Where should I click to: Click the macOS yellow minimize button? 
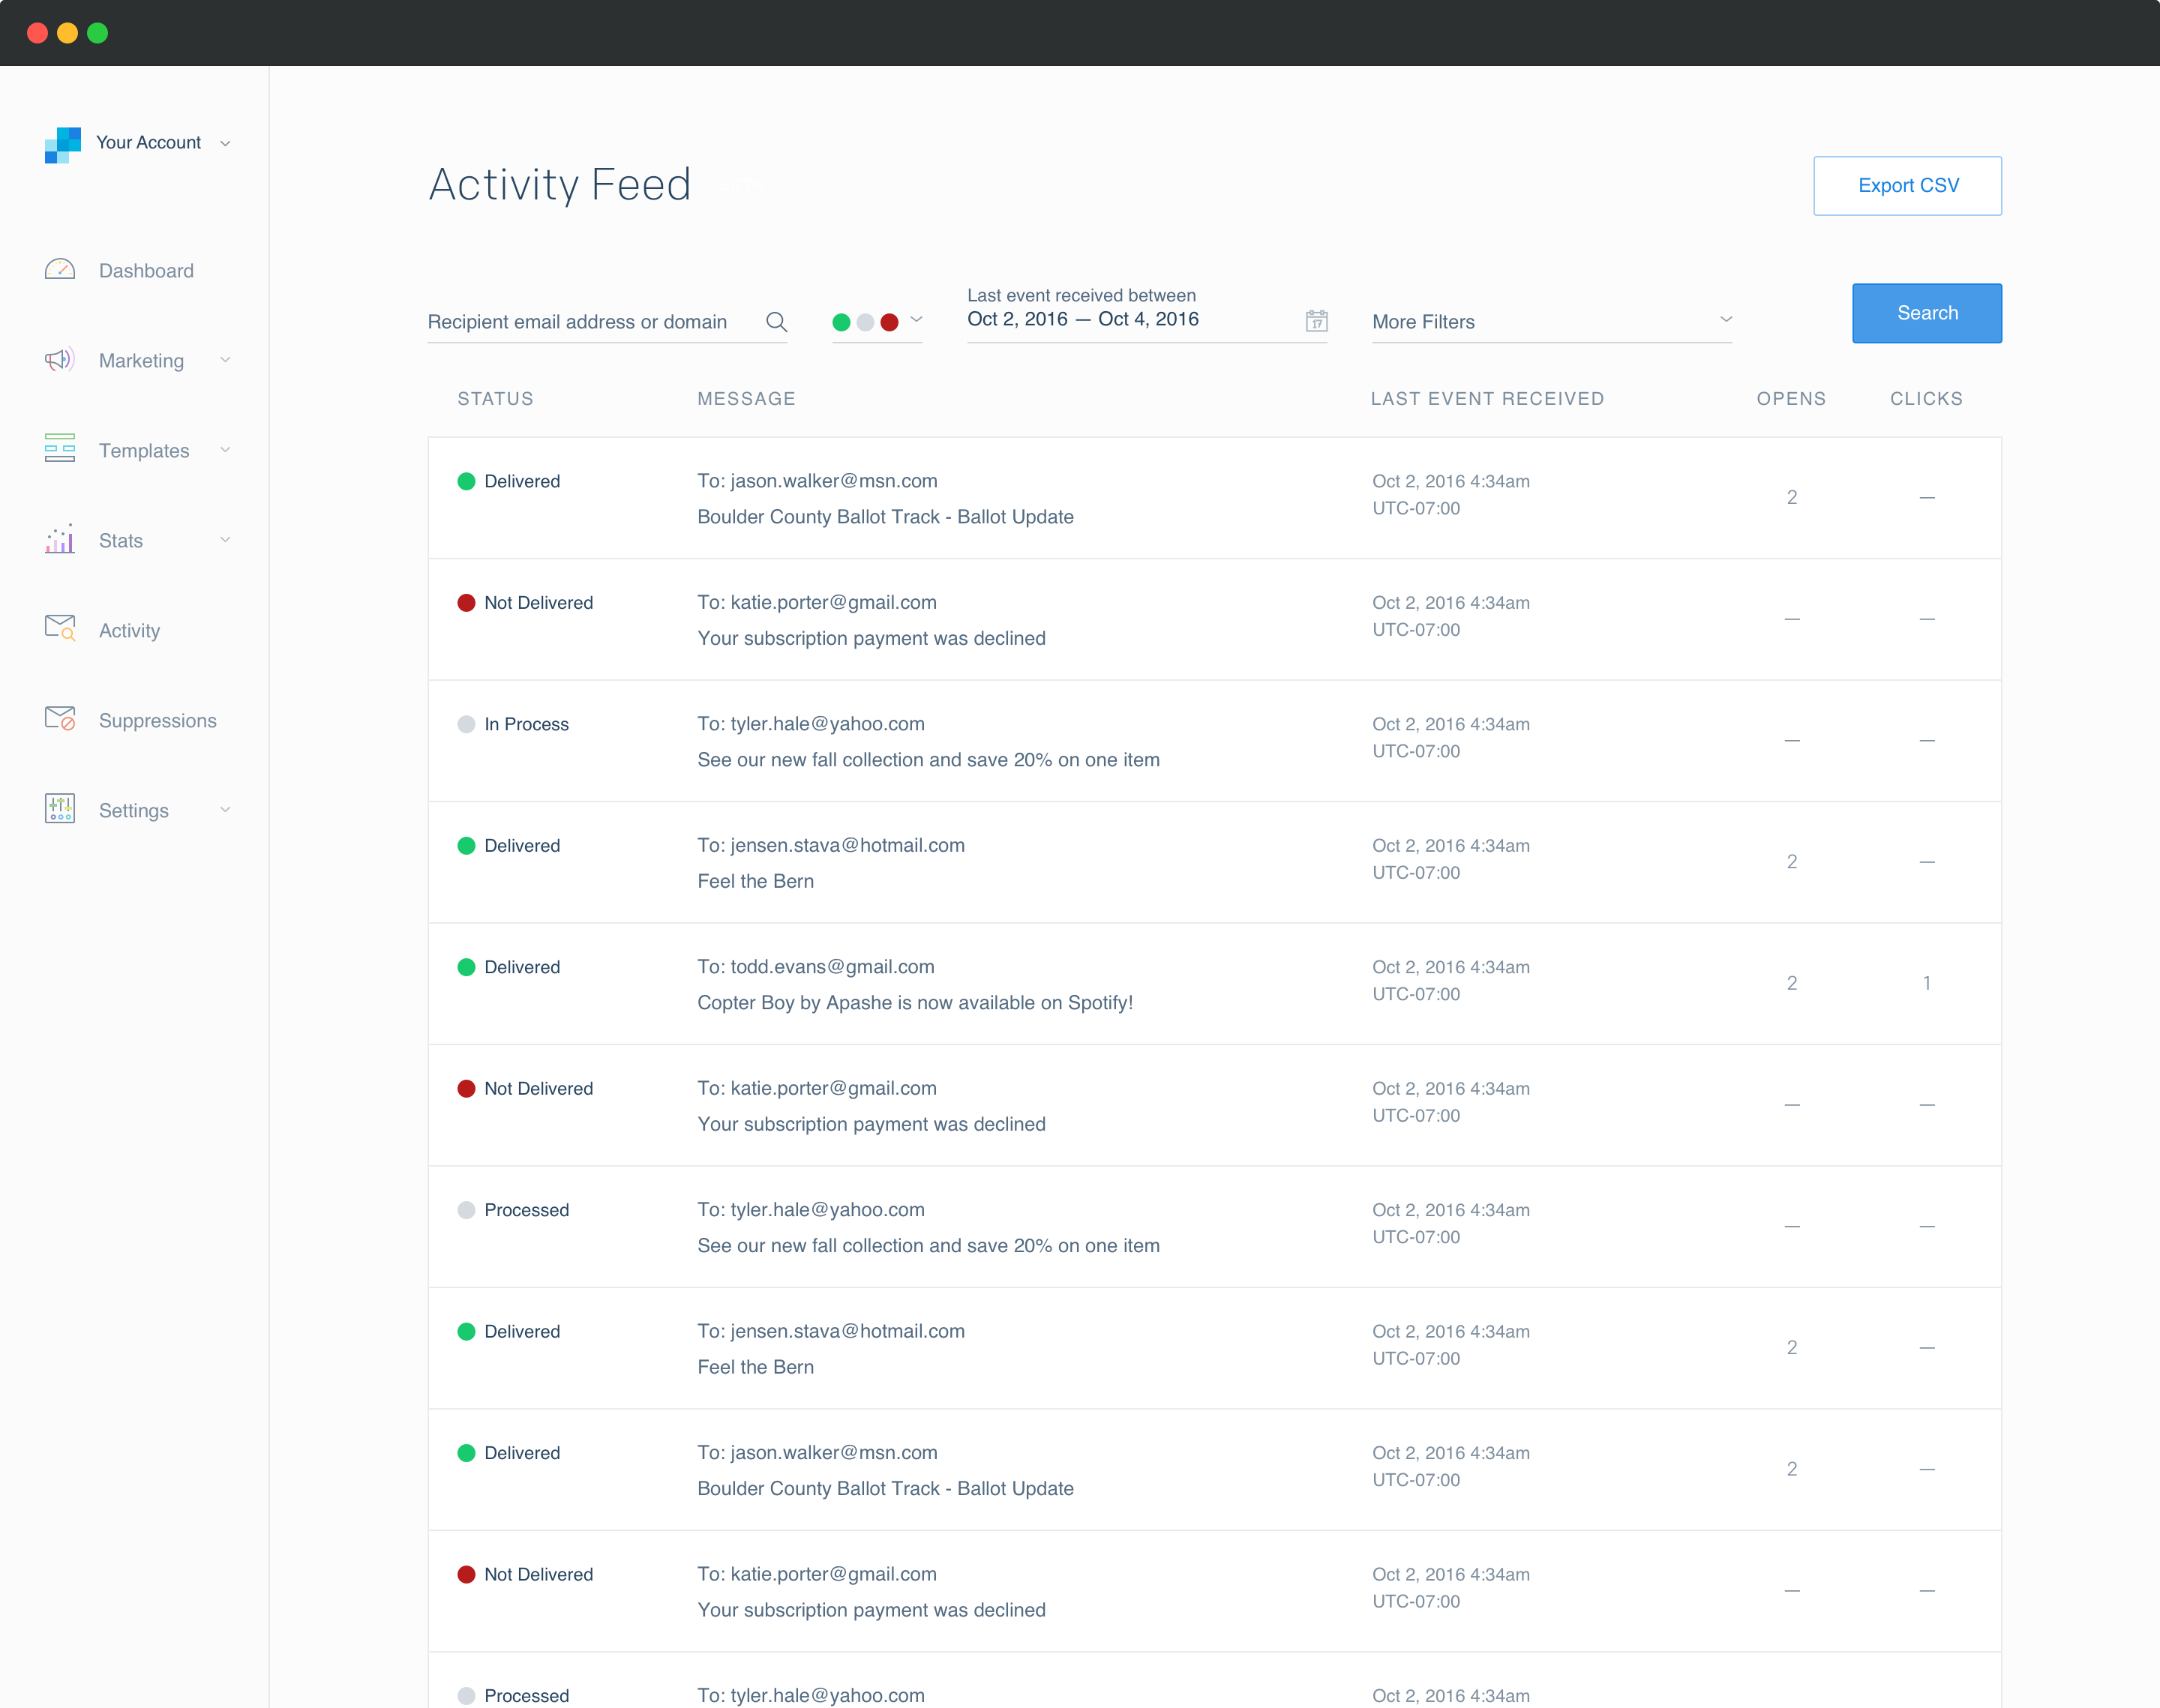click(67, 33)
